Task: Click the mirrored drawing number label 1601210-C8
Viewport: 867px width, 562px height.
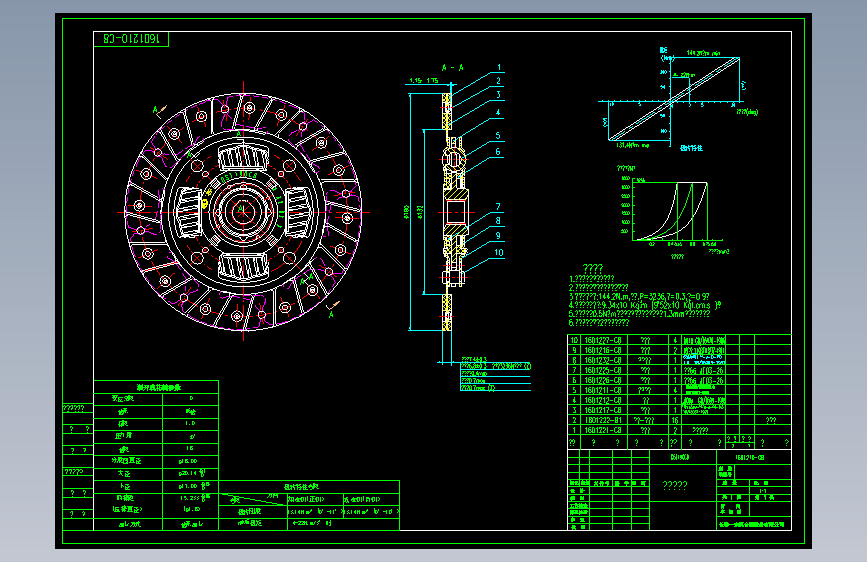Action: pos(131,39)
